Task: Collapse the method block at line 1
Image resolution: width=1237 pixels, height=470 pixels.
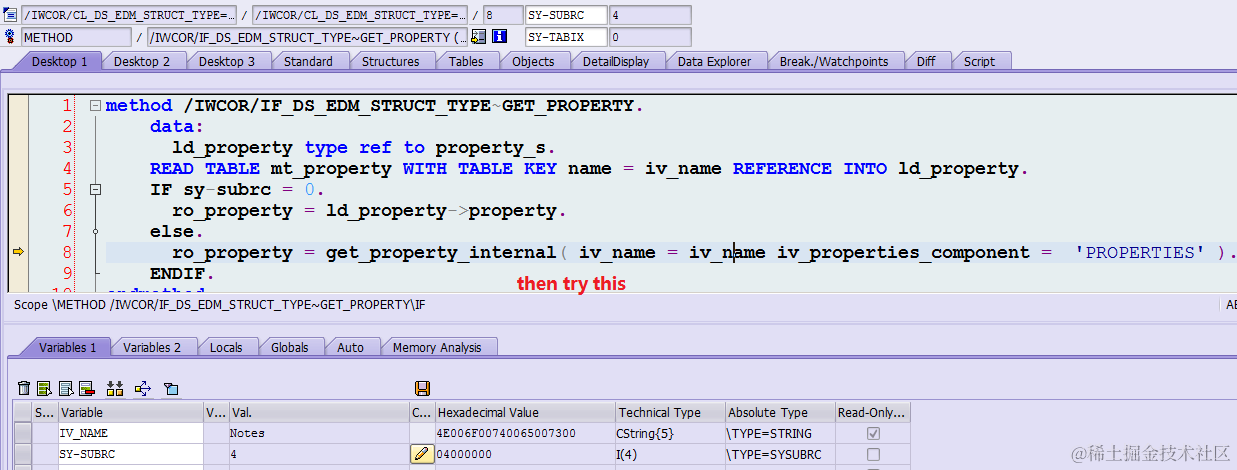Action: coord(95,105)
